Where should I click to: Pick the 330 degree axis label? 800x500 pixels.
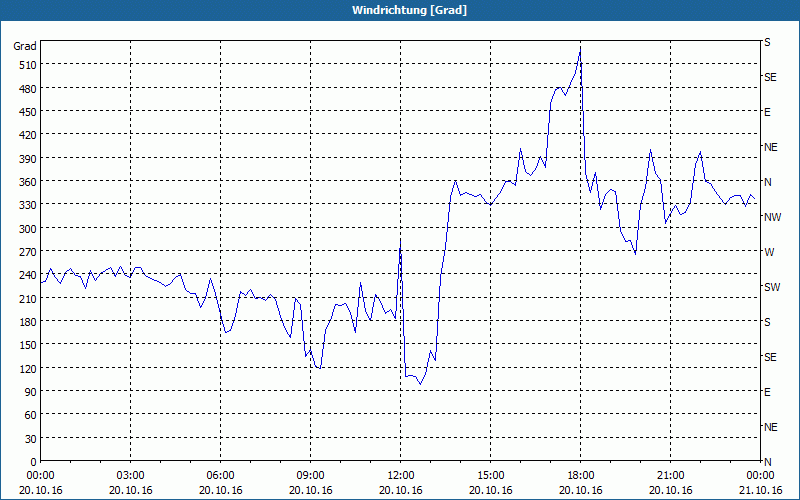(28, 205)
